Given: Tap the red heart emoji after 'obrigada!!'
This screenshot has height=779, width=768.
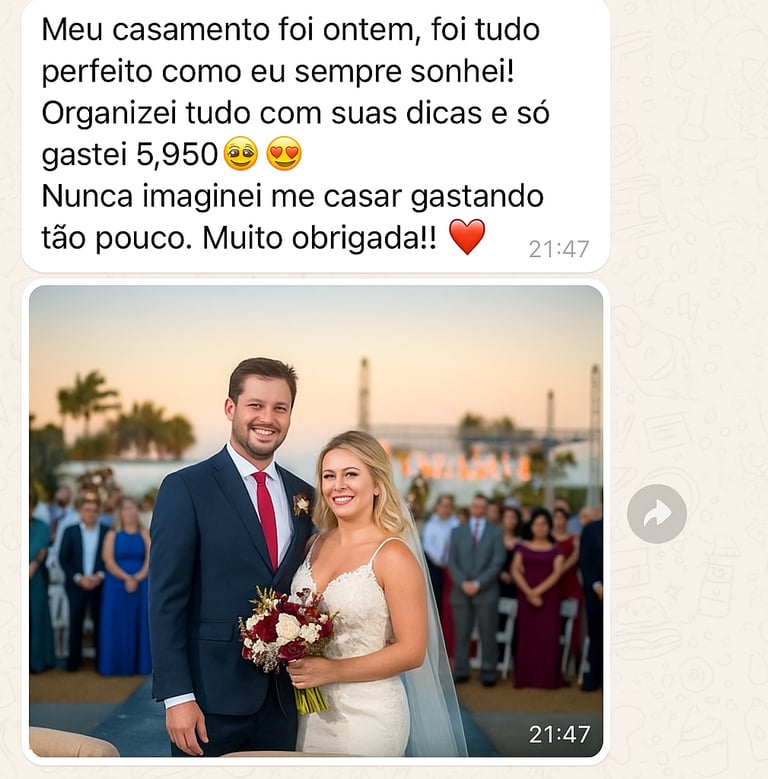Looking at the screenshot, I should pyautogui.click(x=467, y=237).
